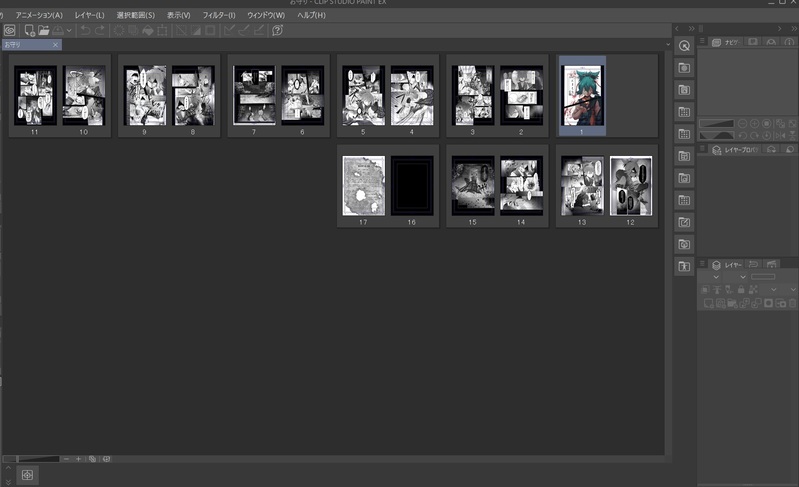Click the Scale/Rotate transform icon
799x487 pixels.
tap(162, 31)
